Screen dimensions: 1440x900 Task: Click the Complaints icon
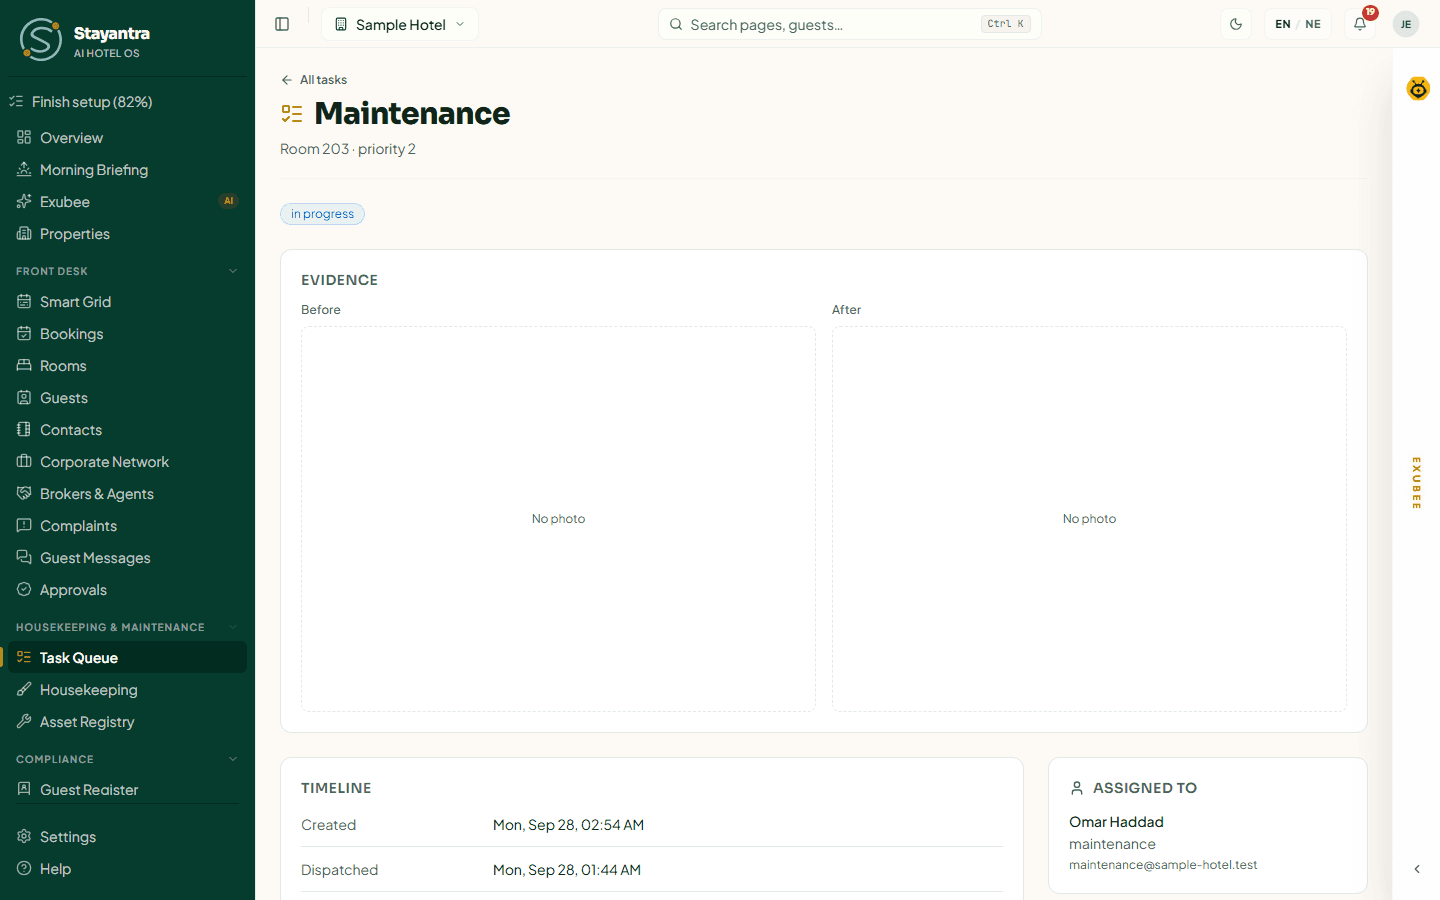[x=24, y=526]
